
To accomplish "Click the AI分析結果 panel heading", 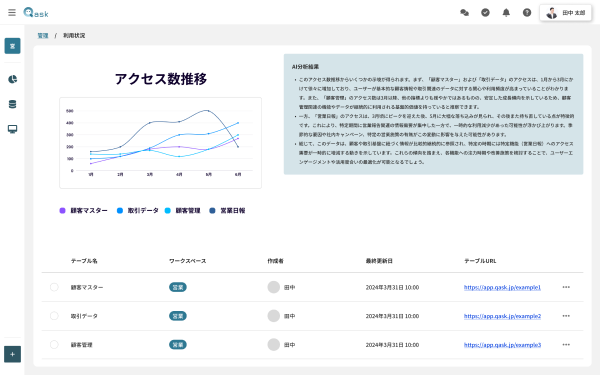I will (x=305, y=67).
